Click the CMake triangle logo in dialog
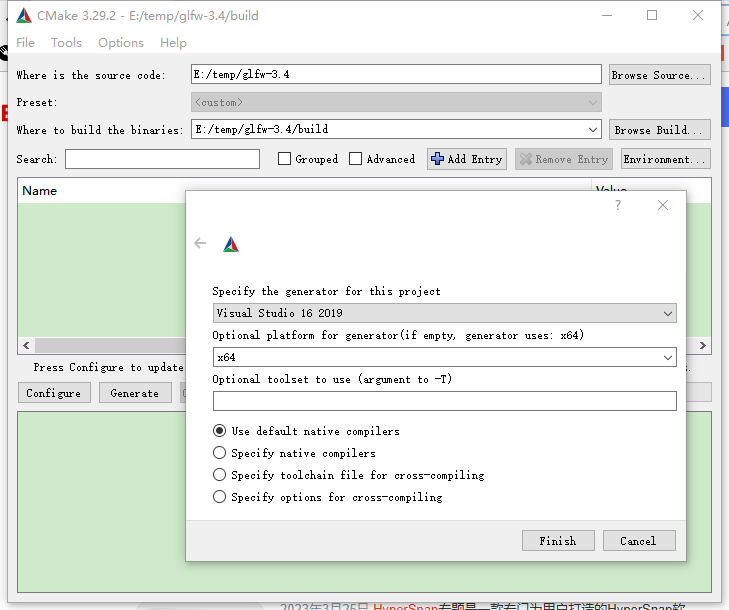 [x=231, y=244]
